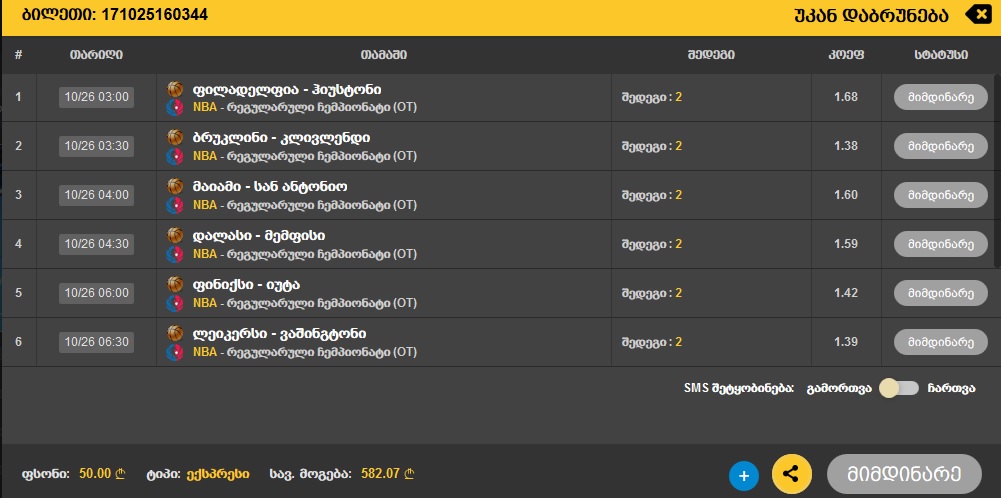Click the გამორთვა label beside the SMS switch
The height and width of the screenshot is (498, 1001).
coord(839,388)
